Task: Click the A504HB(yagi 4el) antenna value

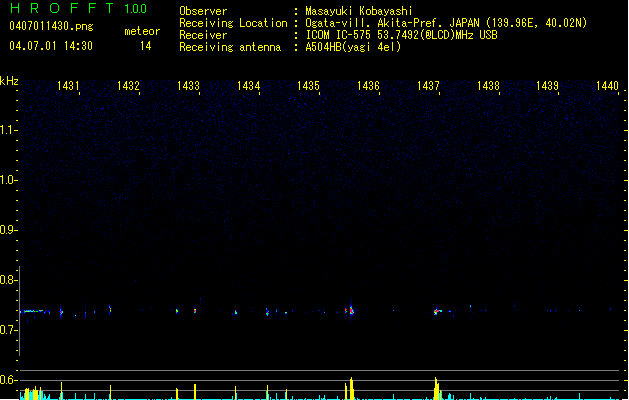Action: point(353,47)
